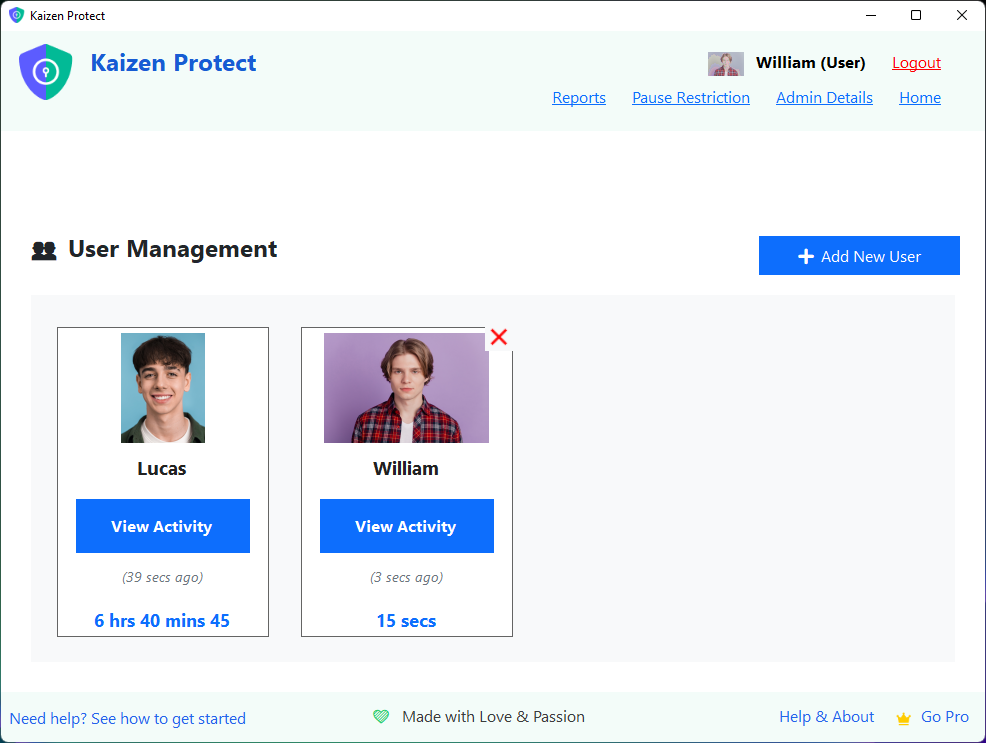Open the getting started guide
Image resolution: width=986 pixels, height=743 pixels.
tap(127, 718)
